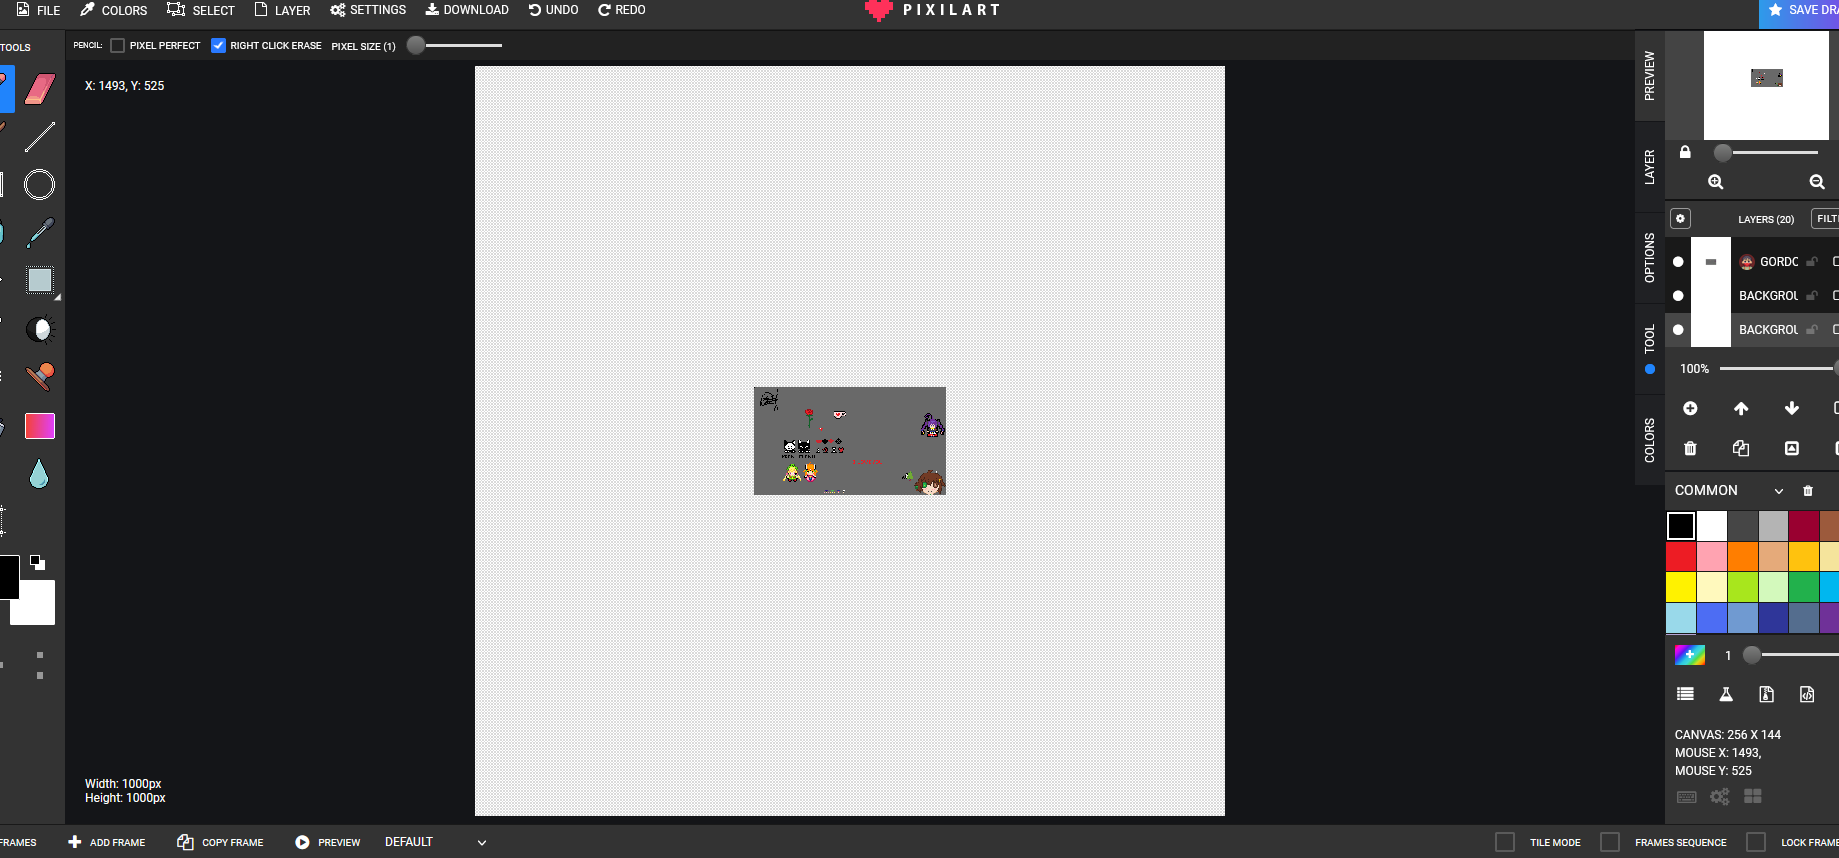Enable Pixel Perfect checkbox

pyautogui.click(x=118, y=46)
